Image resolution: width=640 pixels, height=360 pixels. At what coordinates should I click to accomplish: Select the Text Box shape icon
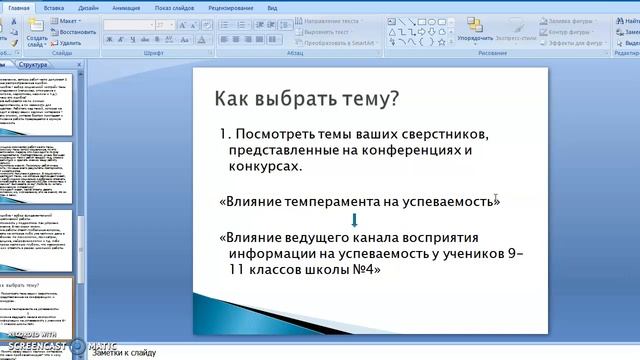pos(391,22)
